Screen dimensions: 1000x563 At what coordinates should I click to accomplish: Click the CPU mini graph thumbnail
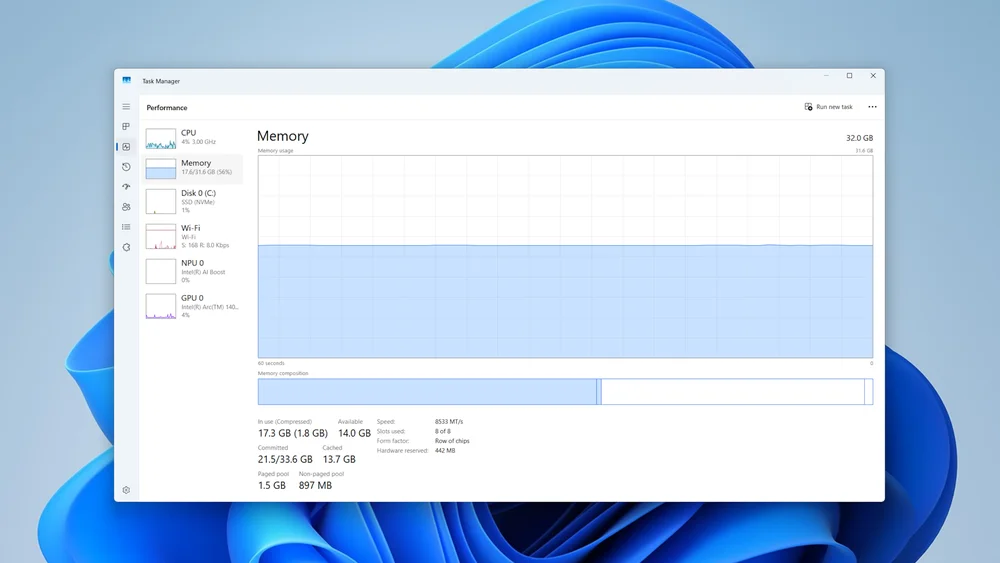[x=161, y=138]
